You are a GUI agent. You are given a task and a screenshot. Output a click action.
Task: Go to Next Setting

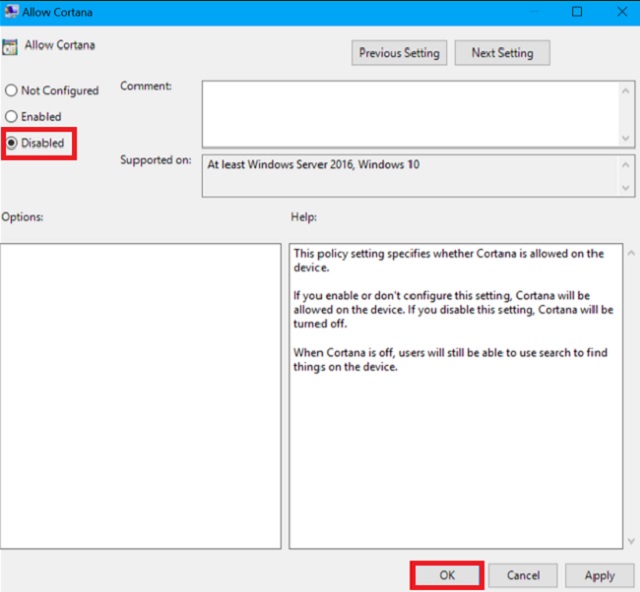point(502,53)
